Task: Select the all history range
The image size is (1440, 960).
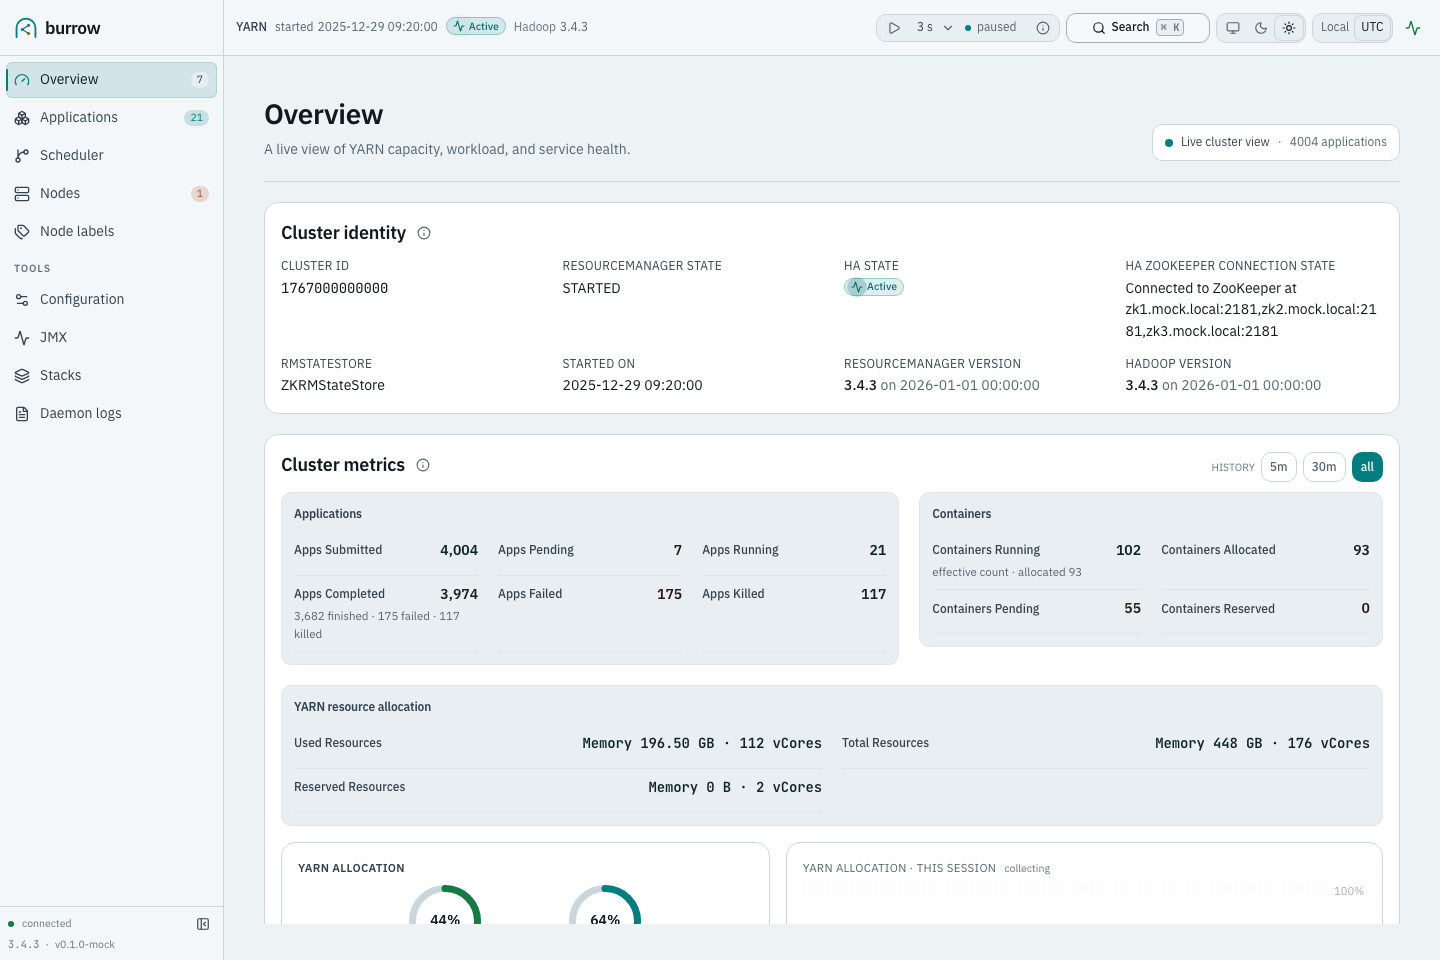Action: pyautogui.click(x=1367, y=467)
